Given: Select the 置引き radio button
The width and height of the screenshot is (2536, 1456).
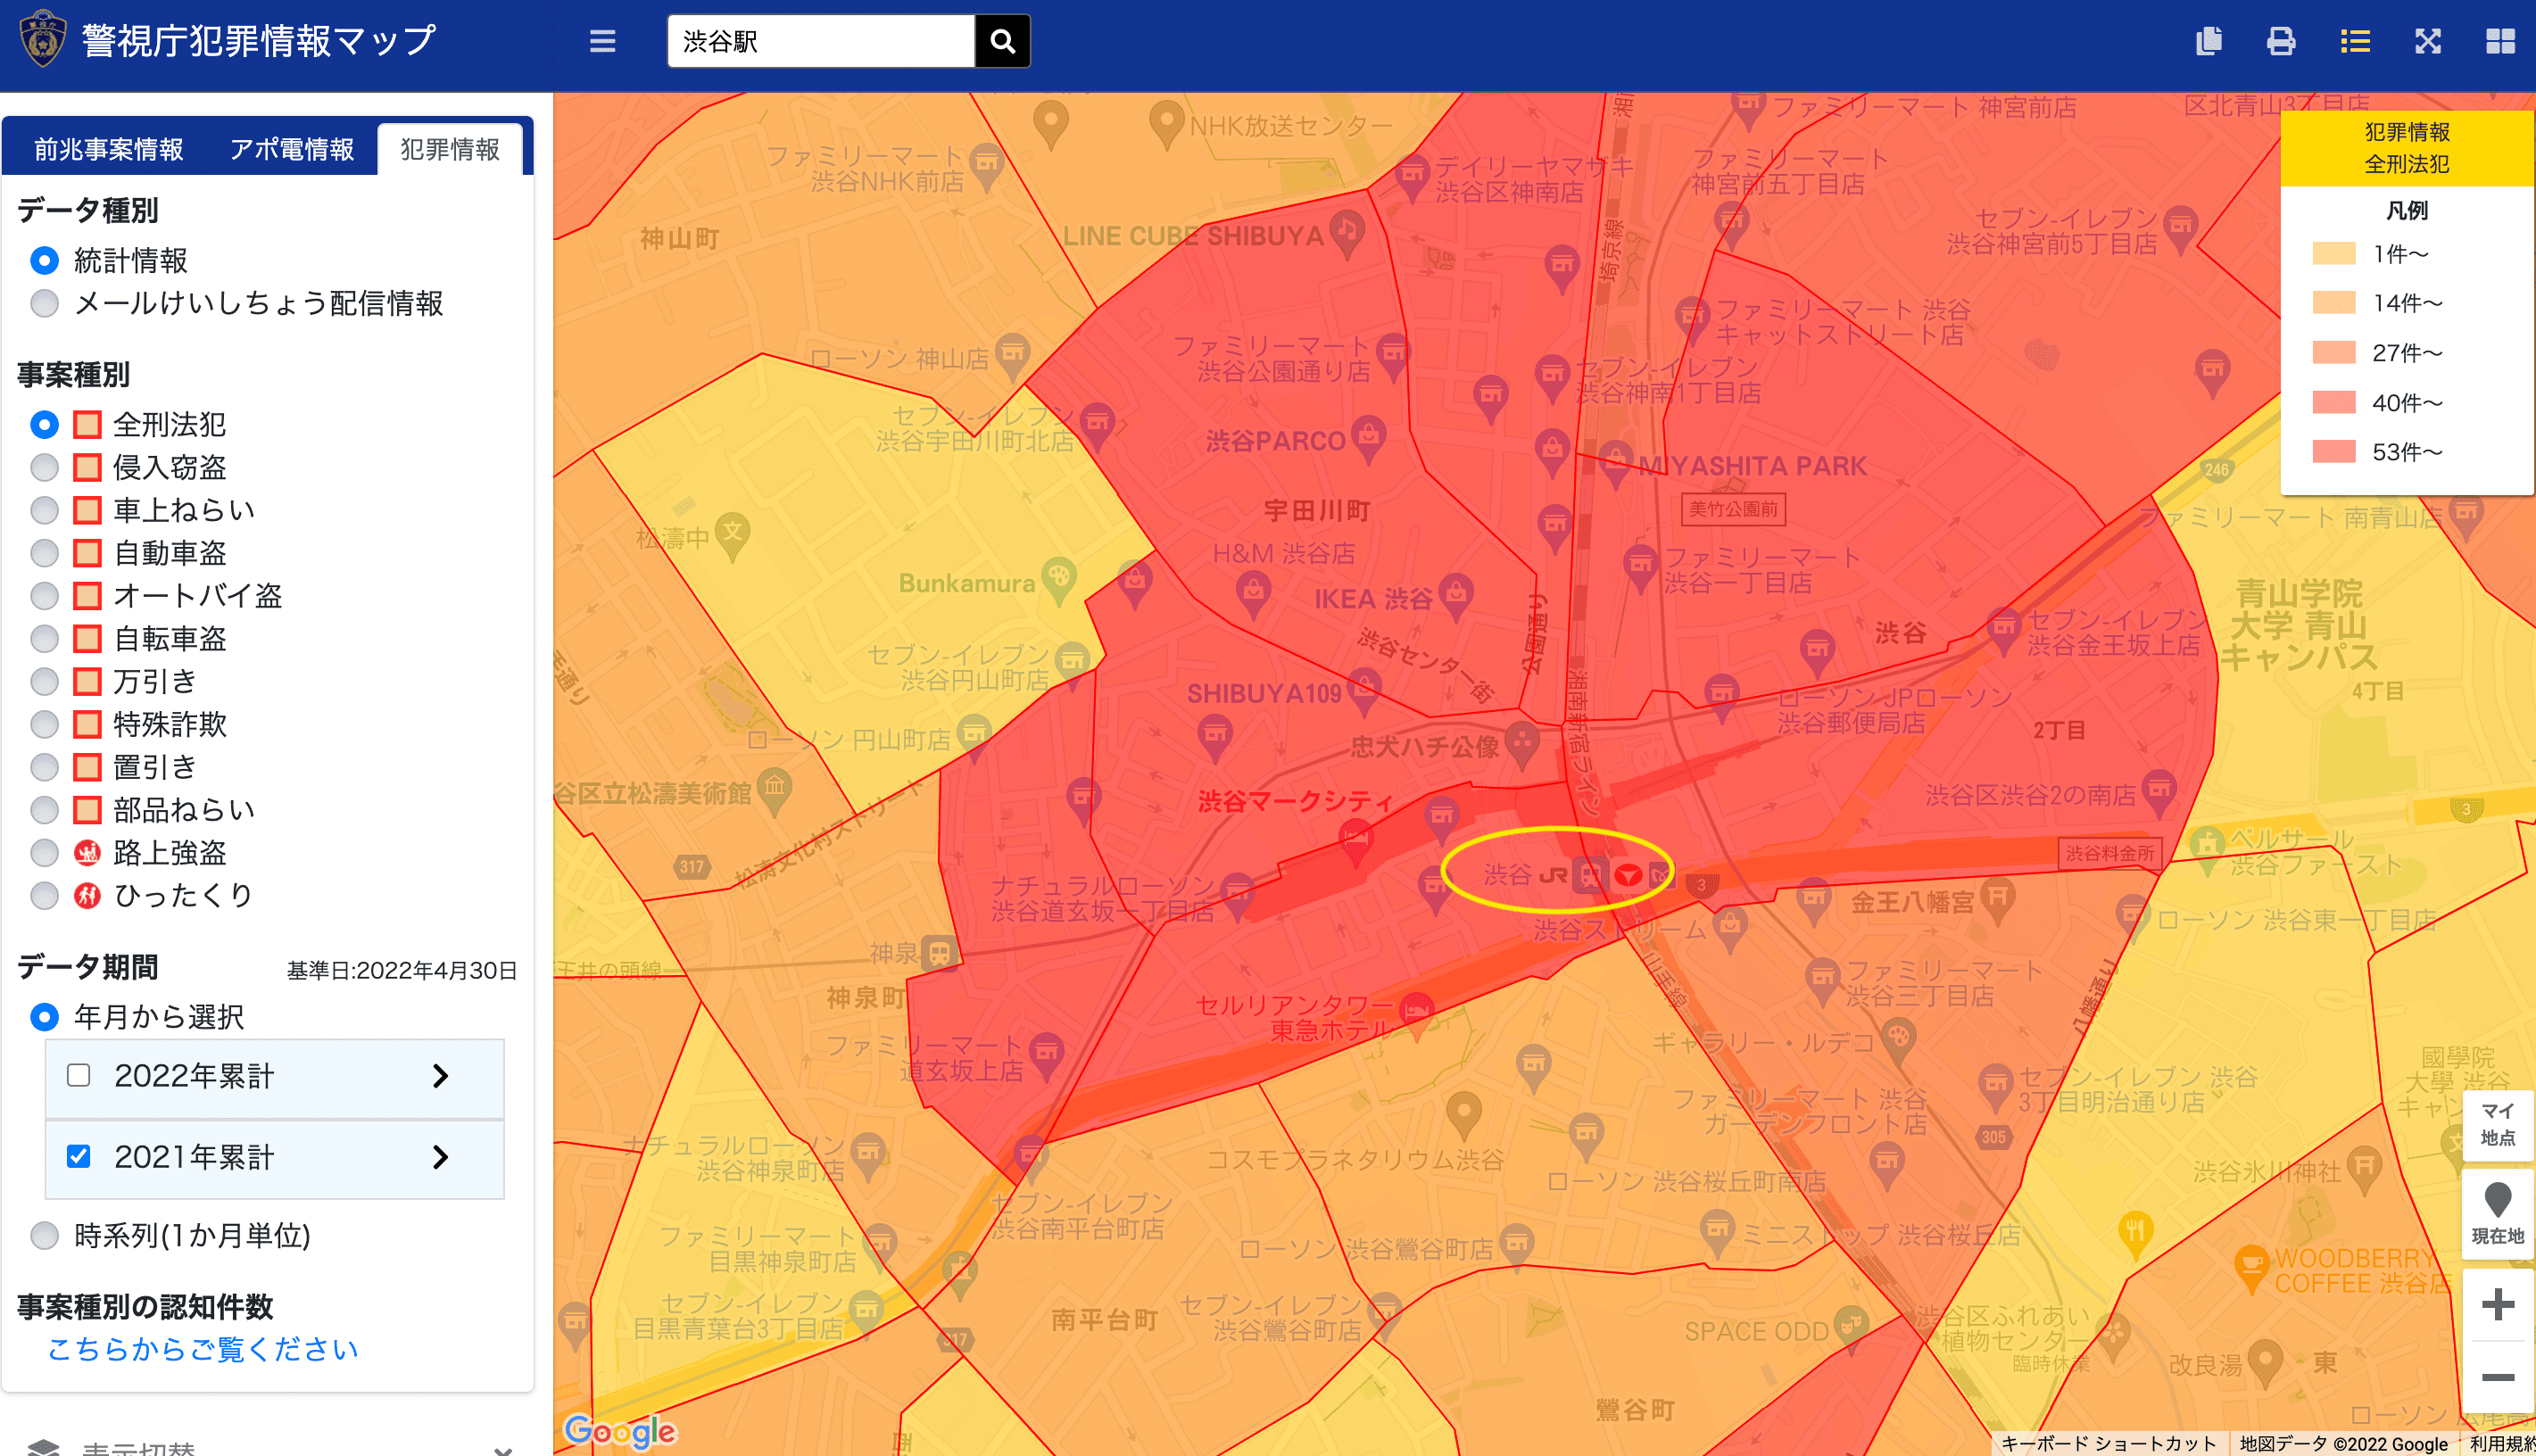Looking at the screenshot, I should [x=44, y=768].
